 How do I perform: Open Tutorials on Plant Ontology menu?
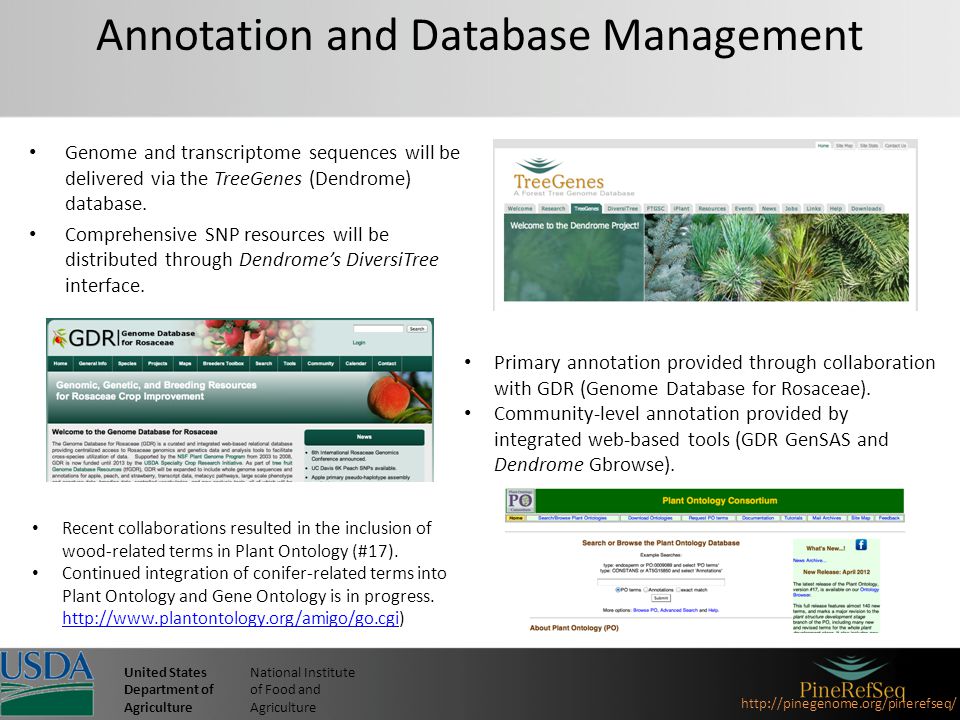point(793,518)
